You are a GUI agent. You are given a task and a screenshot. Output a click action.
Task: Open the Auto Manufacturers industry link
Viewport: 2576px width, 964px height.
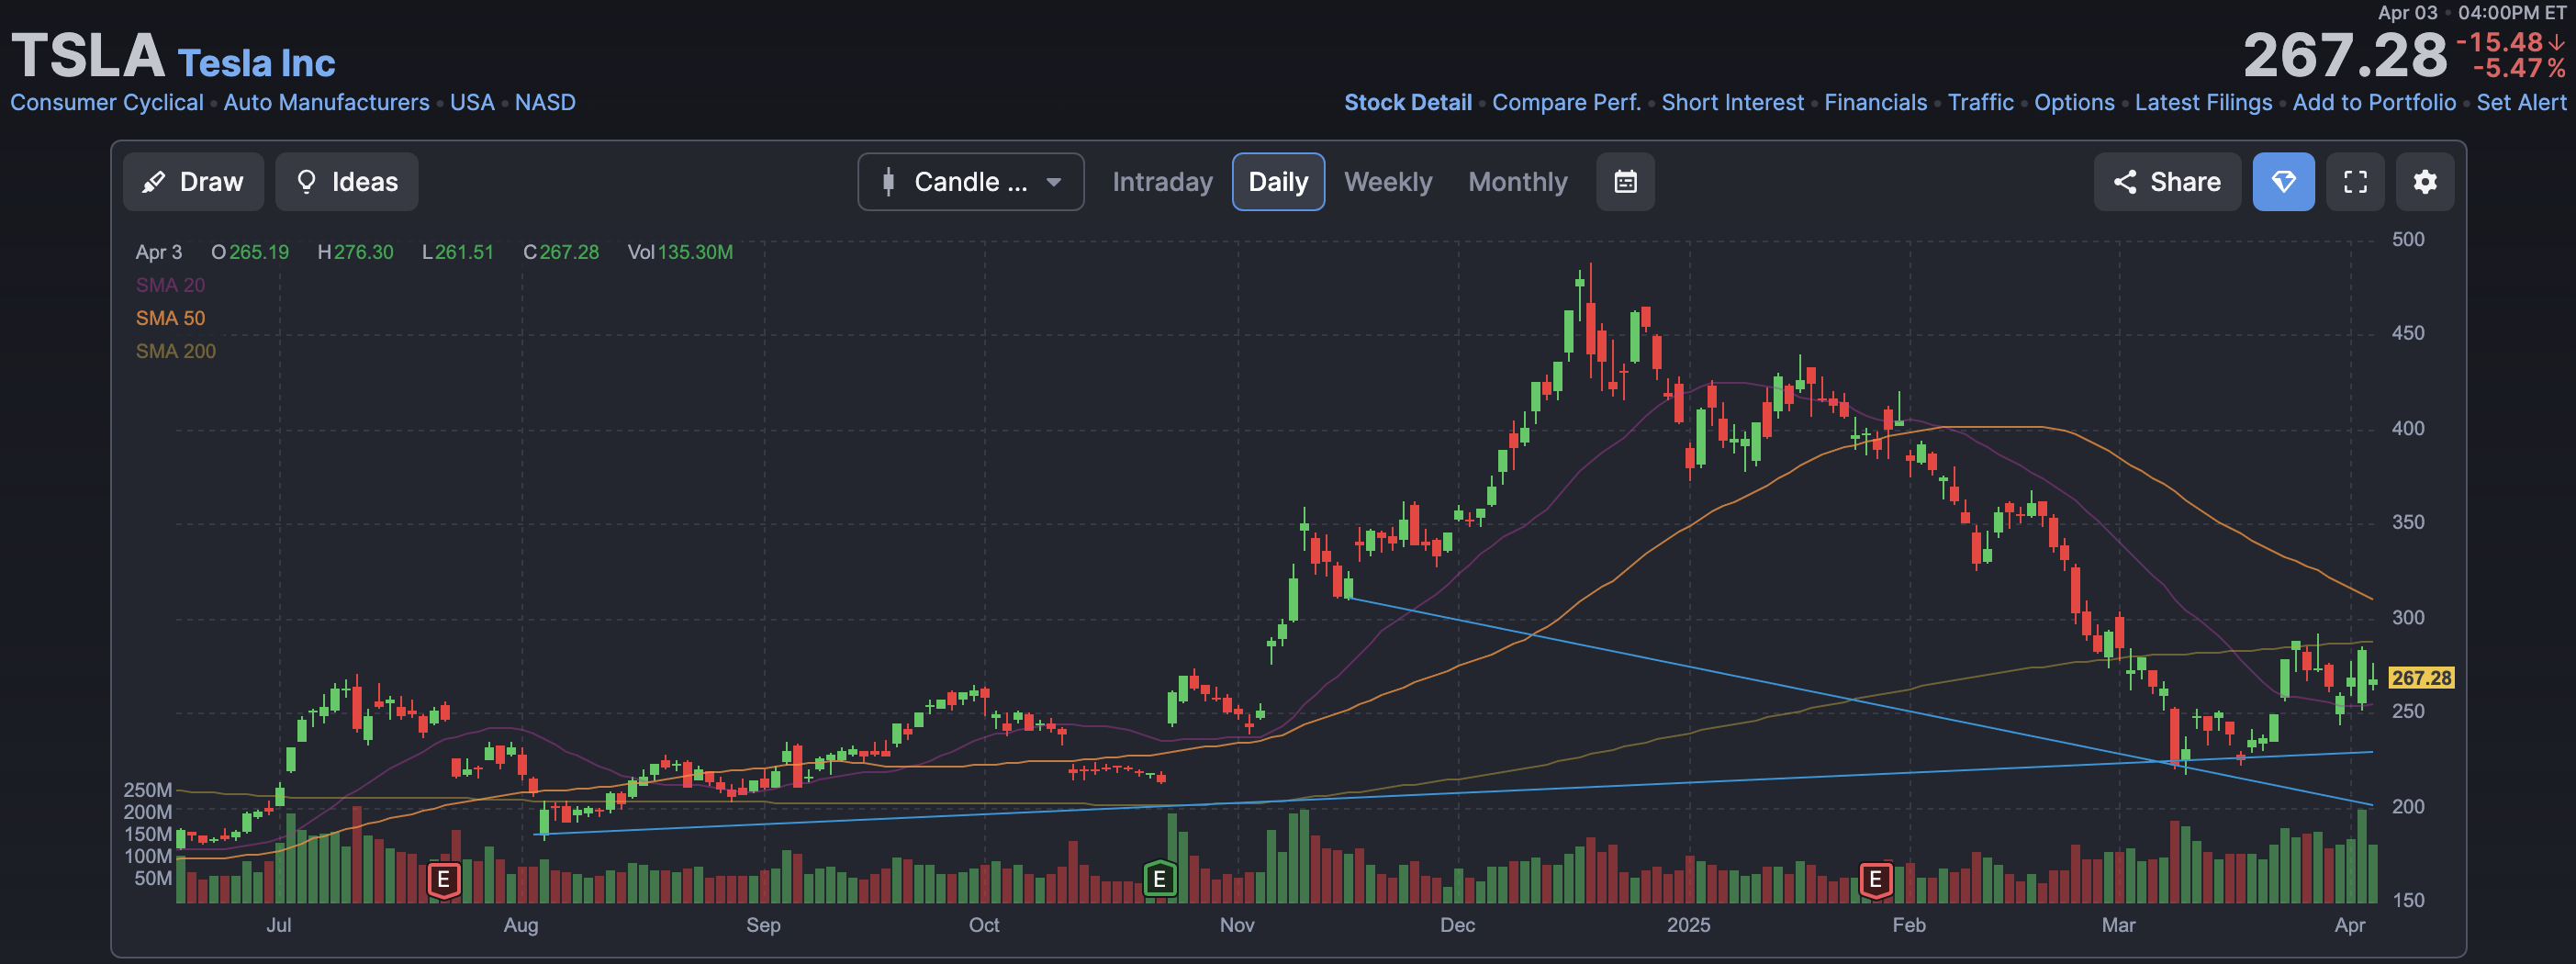[326, 102]
